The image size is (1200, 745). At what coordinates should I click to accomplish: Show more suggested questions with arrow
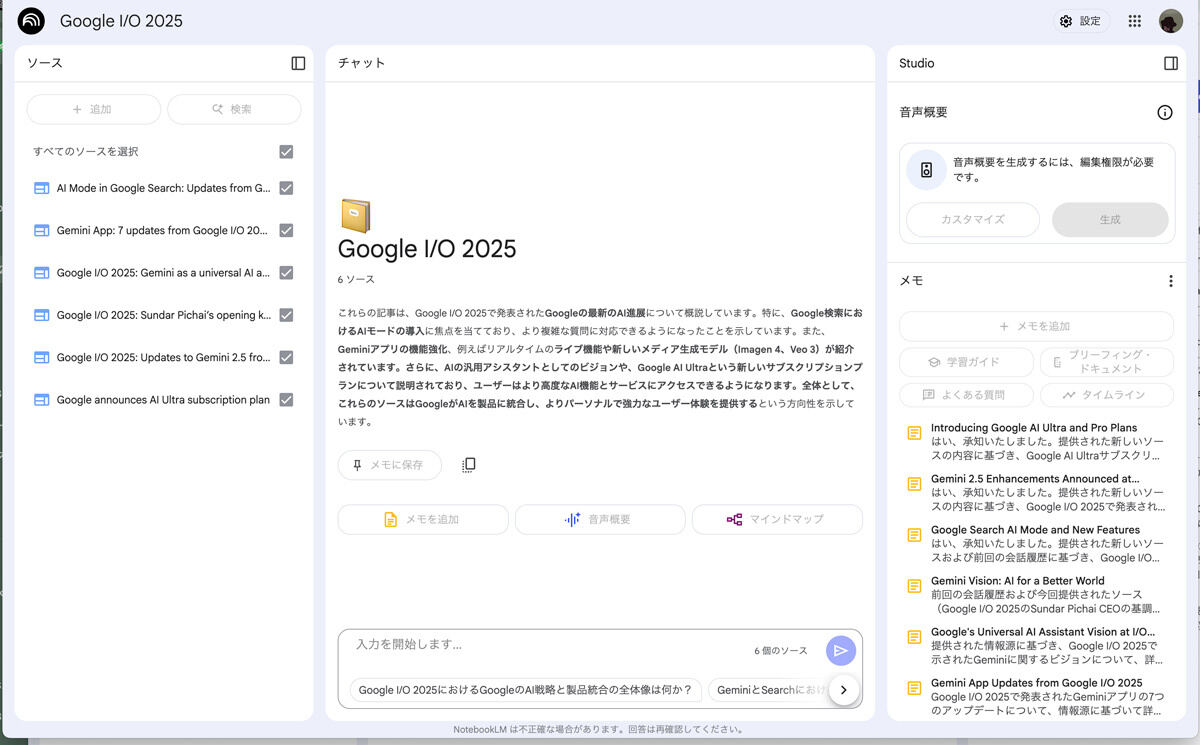pyautogui.click(x=844, y=690)
